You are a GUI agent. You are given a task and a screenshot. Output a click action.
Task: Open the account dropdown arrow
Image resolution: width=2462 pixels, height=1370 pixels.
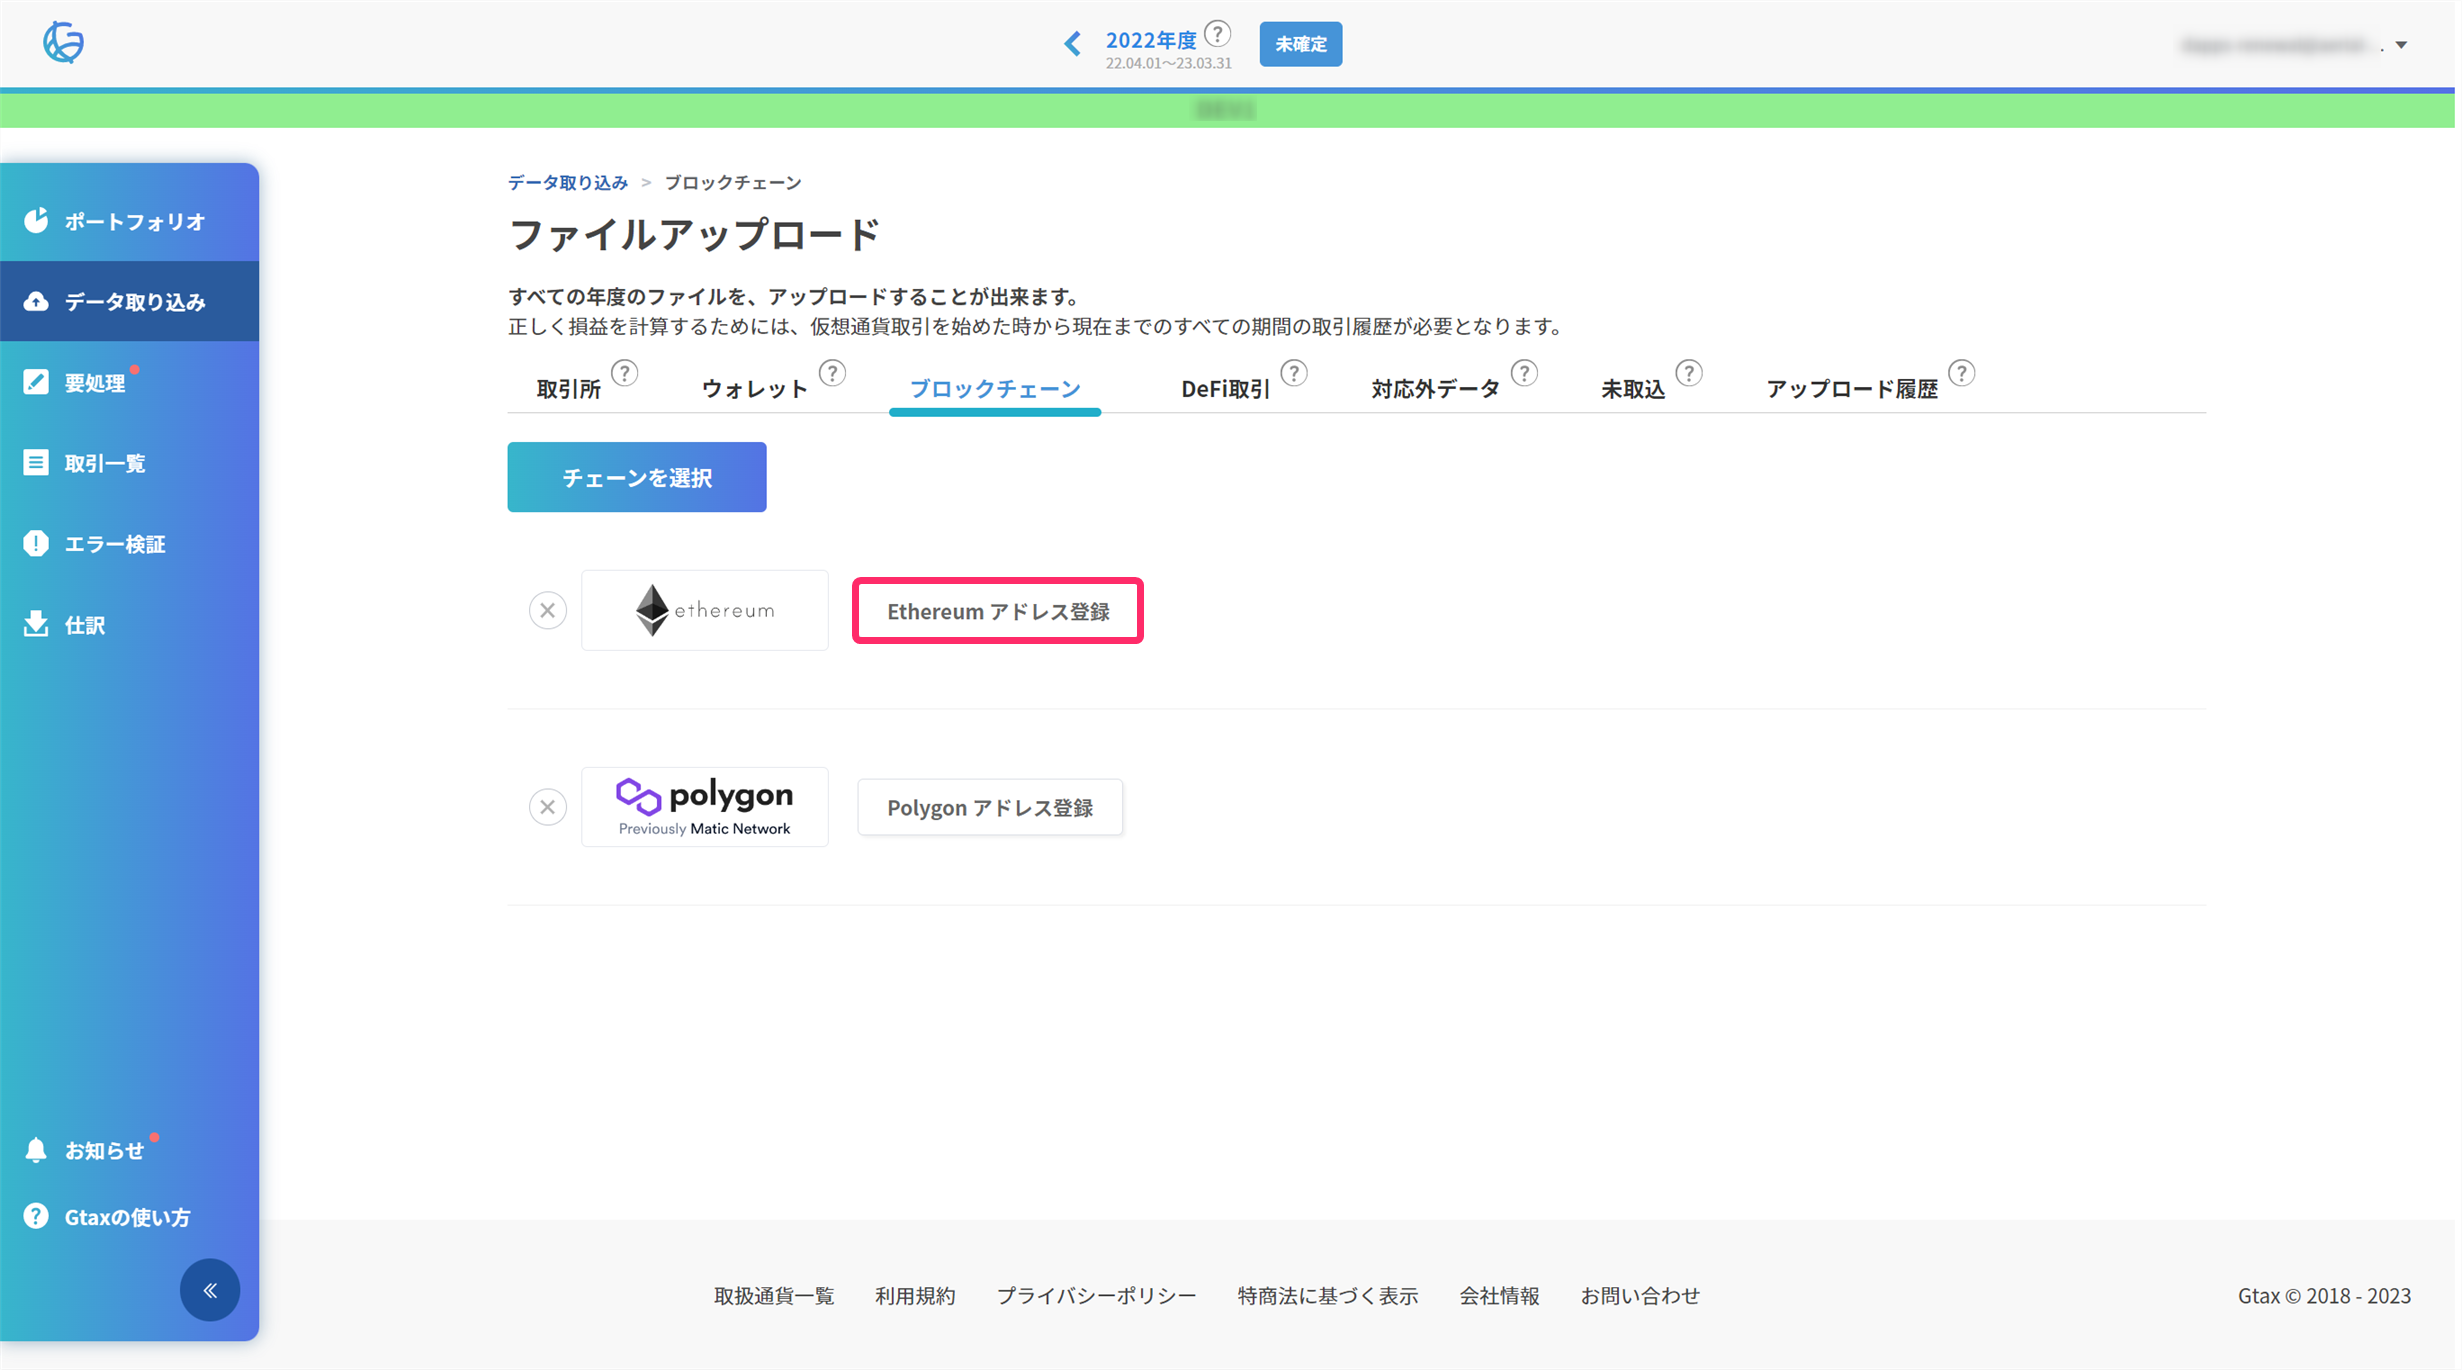pyautogui.click(x=2401, y=45)
